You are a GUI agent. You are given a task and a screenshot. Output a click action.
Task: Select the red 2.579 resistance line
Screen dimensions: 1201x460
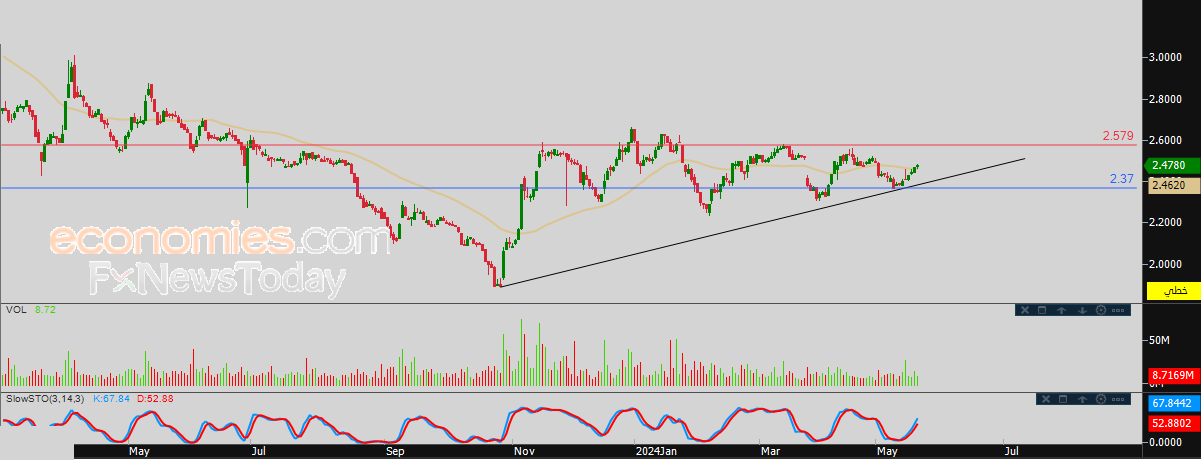tap(570, 145)
